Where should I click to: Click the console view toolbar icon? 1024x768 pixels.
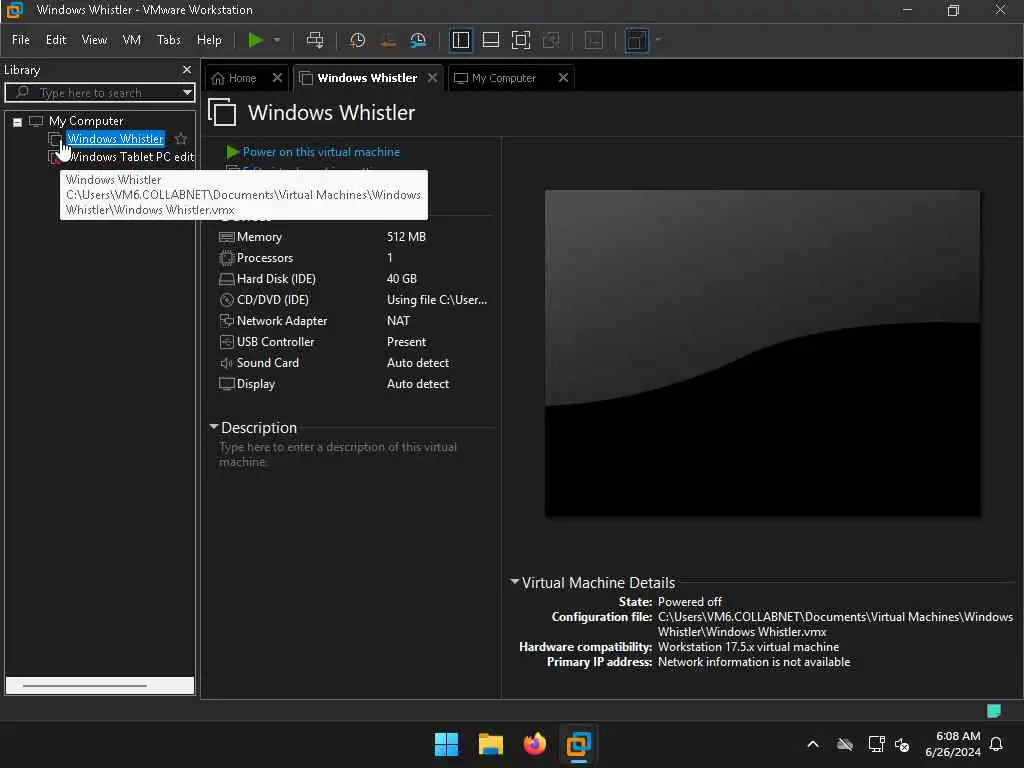pyautogui.click(x=594, y=40)
